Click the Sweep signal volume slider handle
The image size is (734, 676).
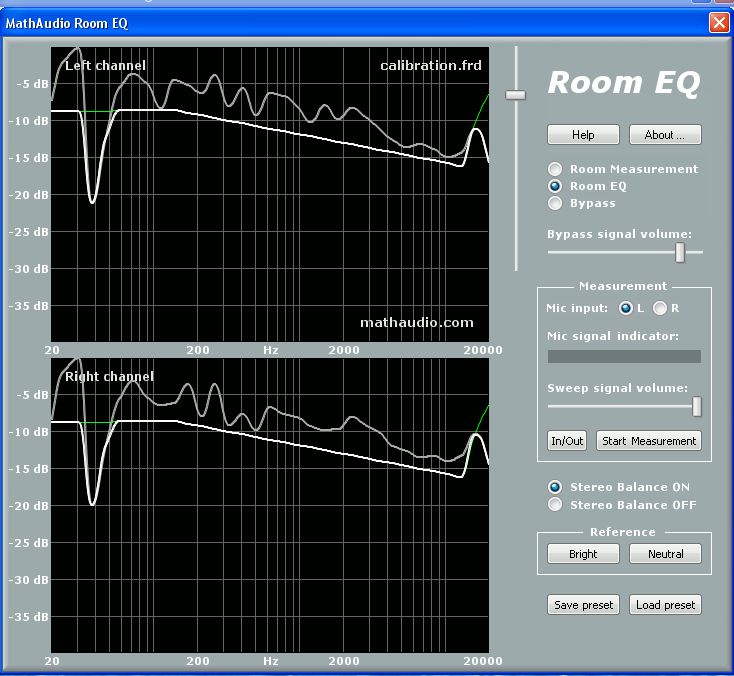pyautogui.click(x=697, y=406)
